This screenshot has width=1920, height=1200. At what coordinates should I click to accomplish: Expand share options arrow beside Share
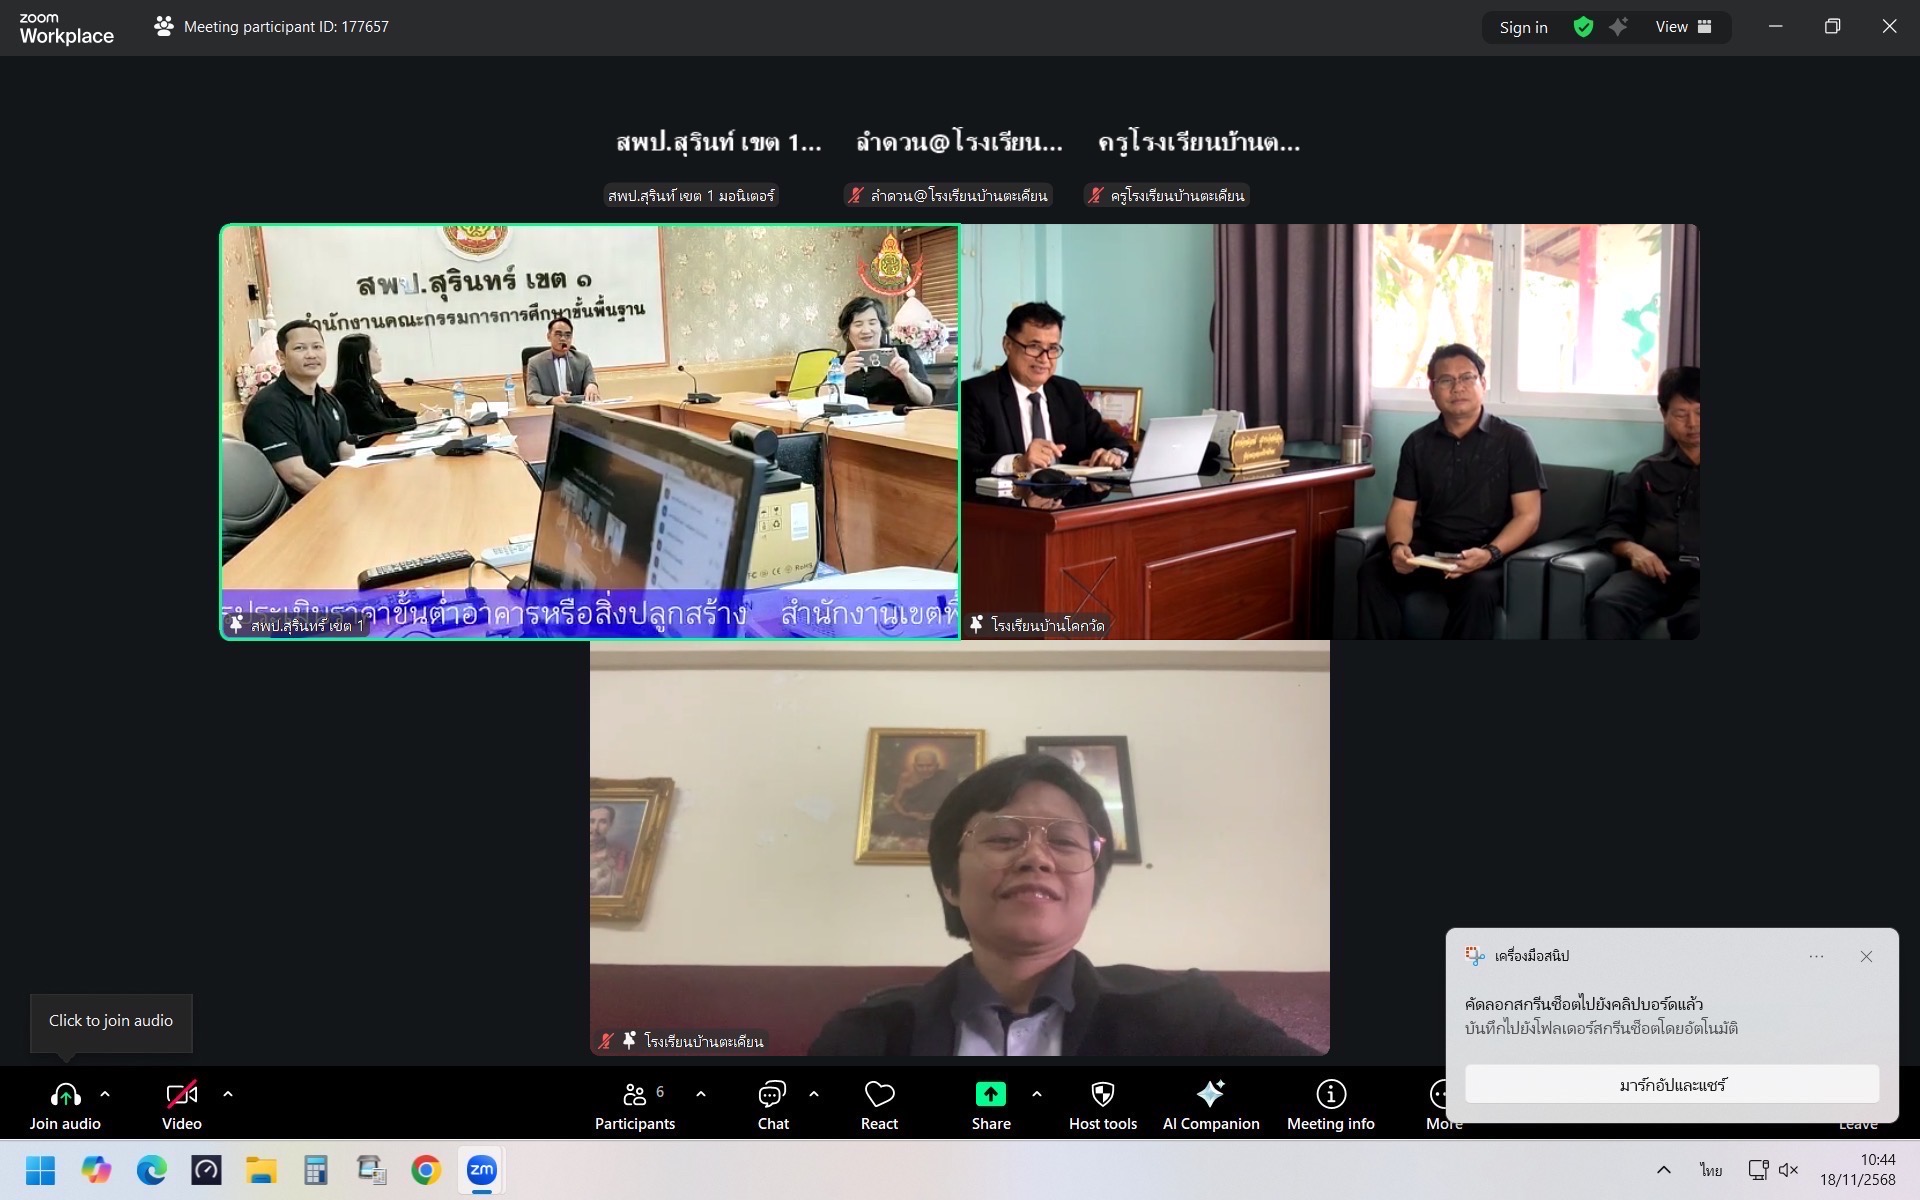pos(1037,1094)
